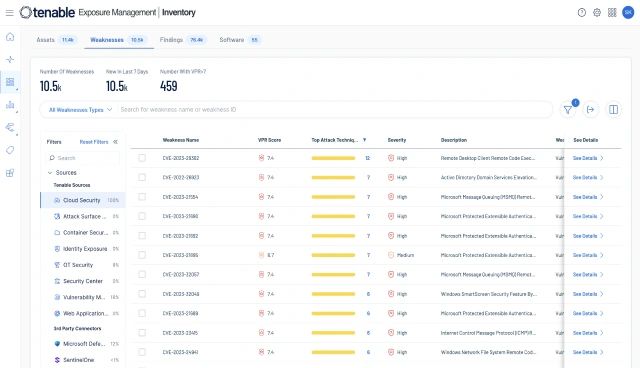Open the help question-mark icon
This screenshot has height=368, width=640.
(x=582, y=13)
